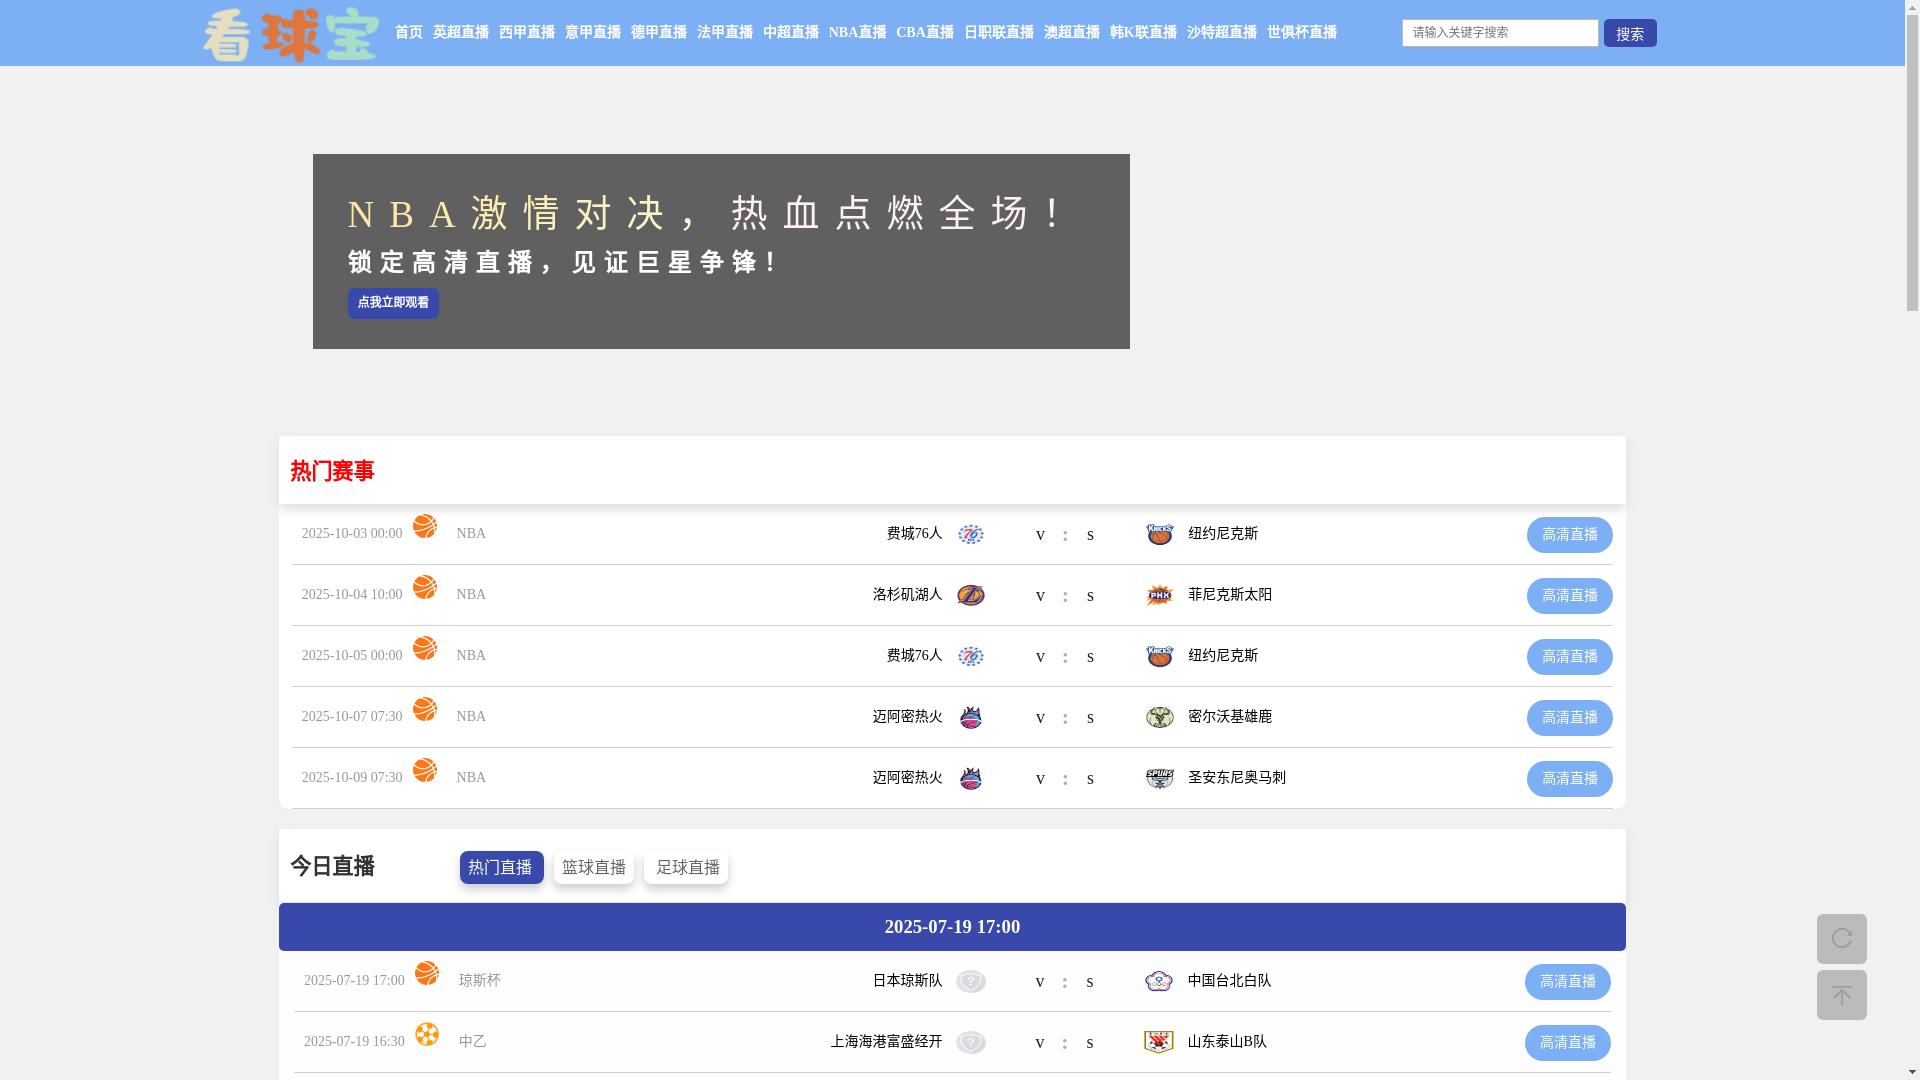Open 韩K联直播 in the navigation
The image size is (1920, 1080).
[1143, 33]
